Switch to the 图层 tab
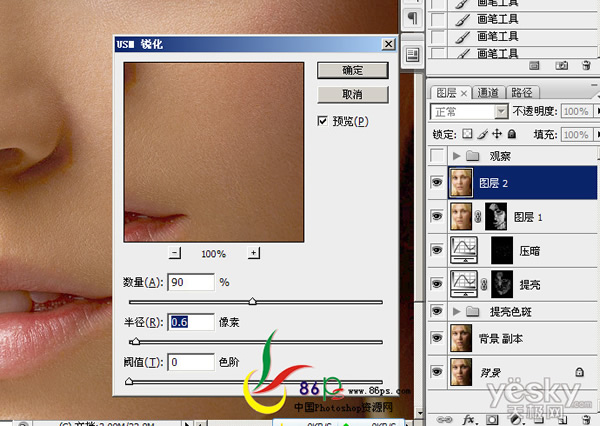This screenshot has width=600, height=426. tap(447, 93)
